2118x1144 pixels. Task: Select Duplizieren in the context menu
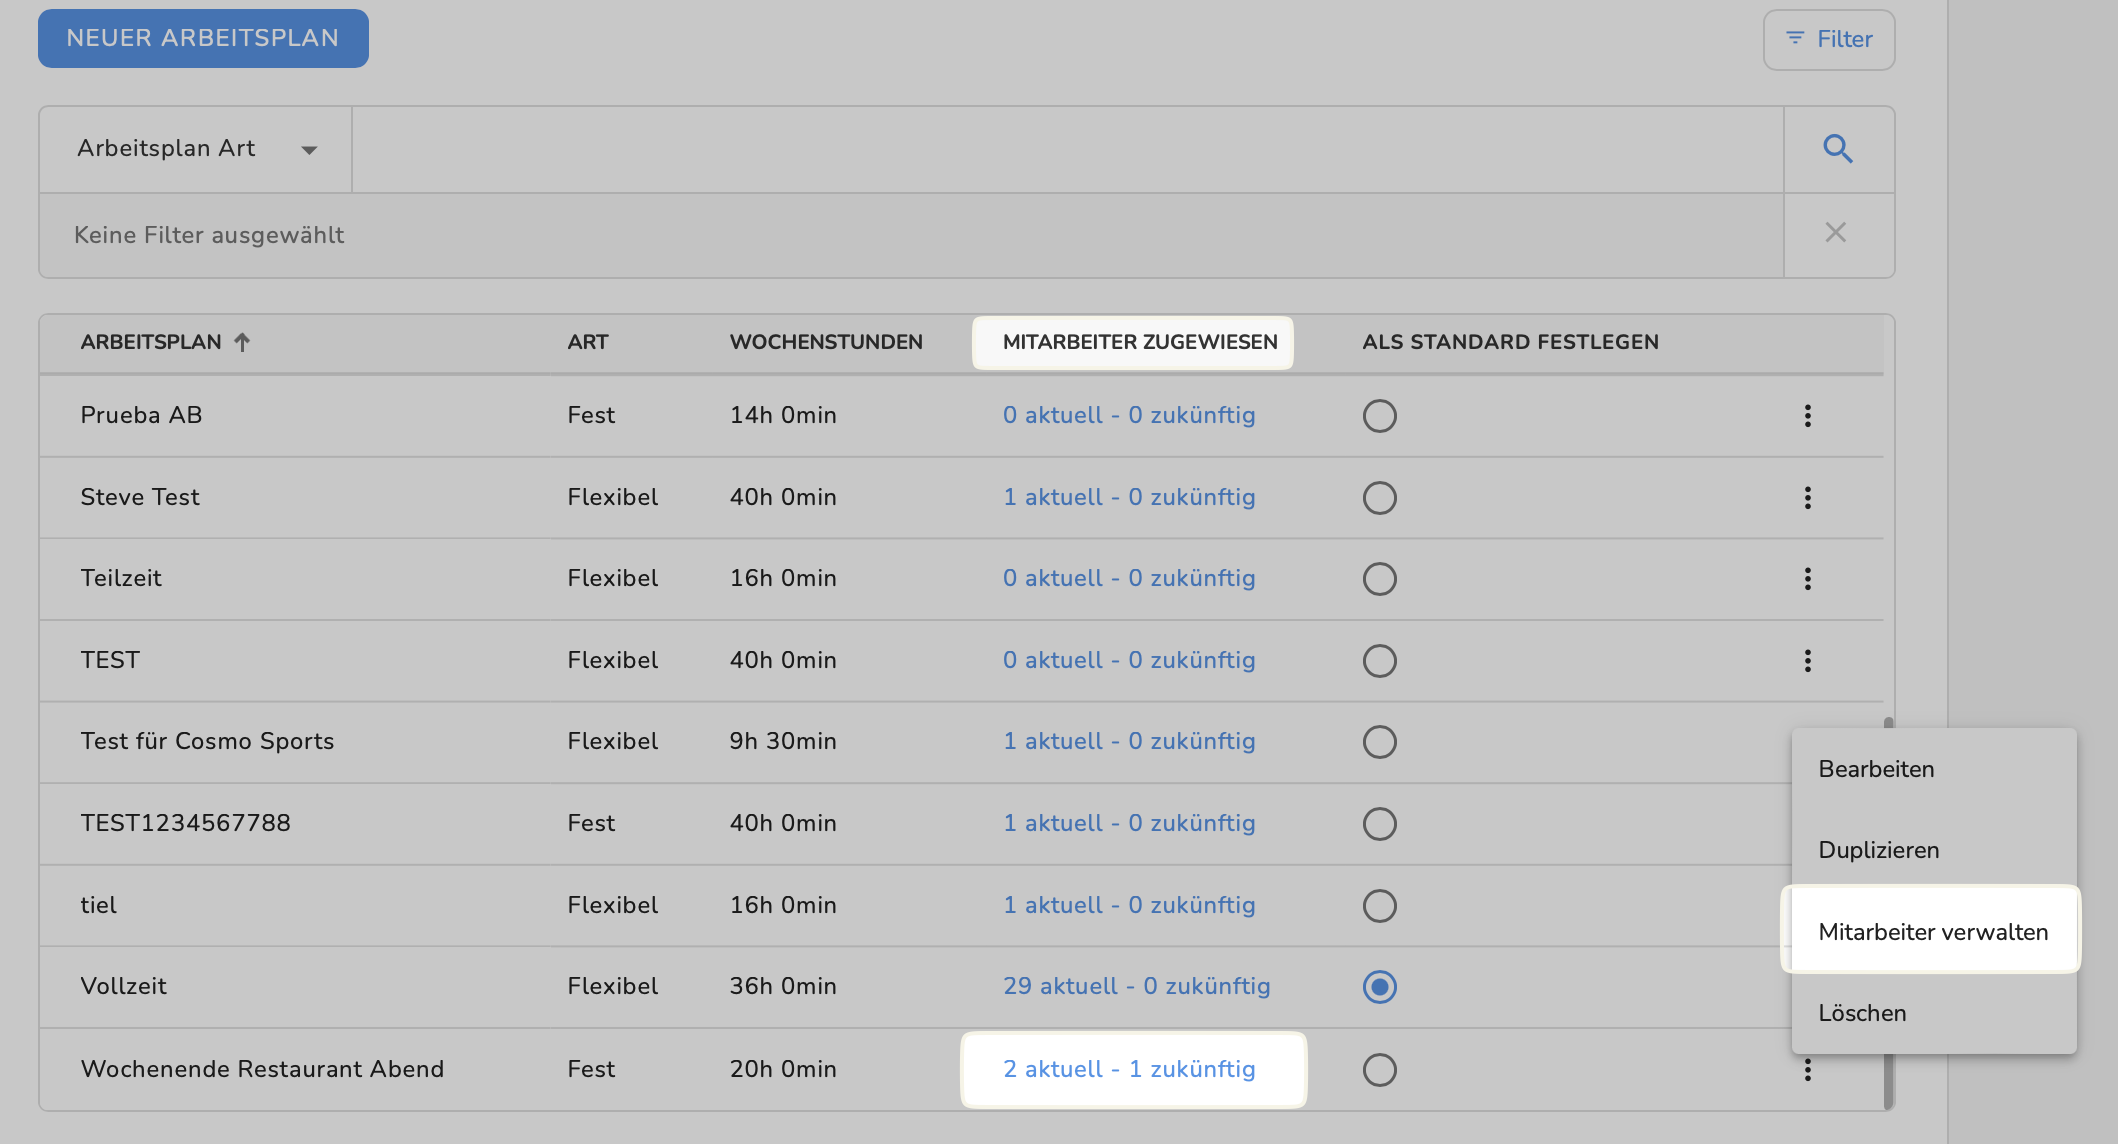click(1878, 850)
